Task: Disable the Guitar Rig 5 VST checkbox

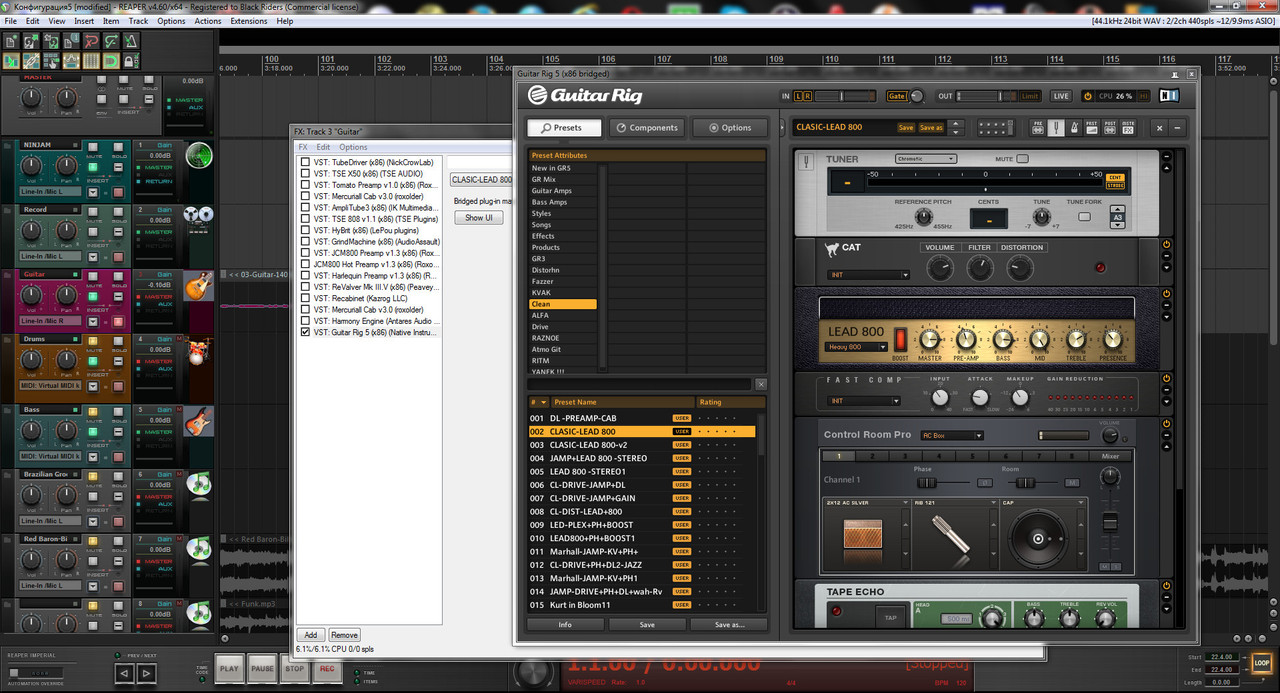Action: pos(306,332)
